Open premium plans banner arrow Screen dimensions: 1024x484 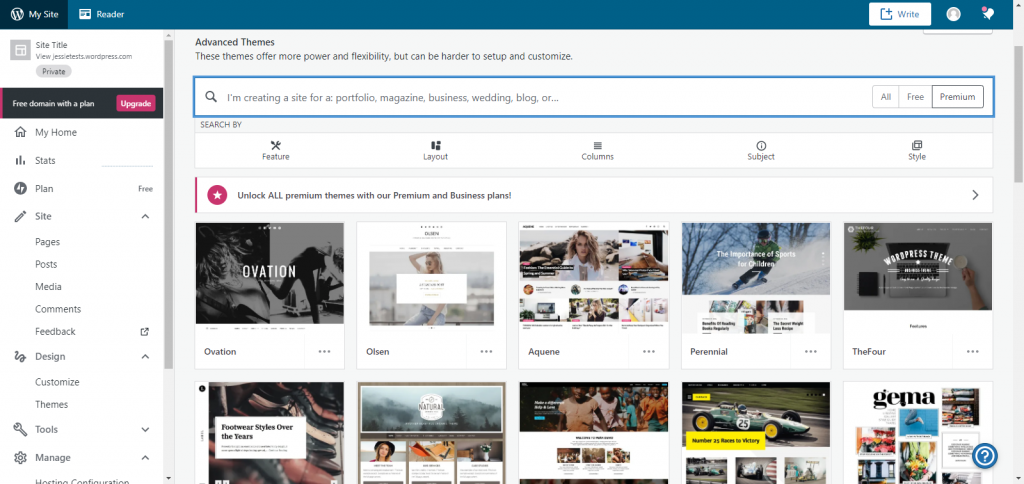tap(975, 195)
